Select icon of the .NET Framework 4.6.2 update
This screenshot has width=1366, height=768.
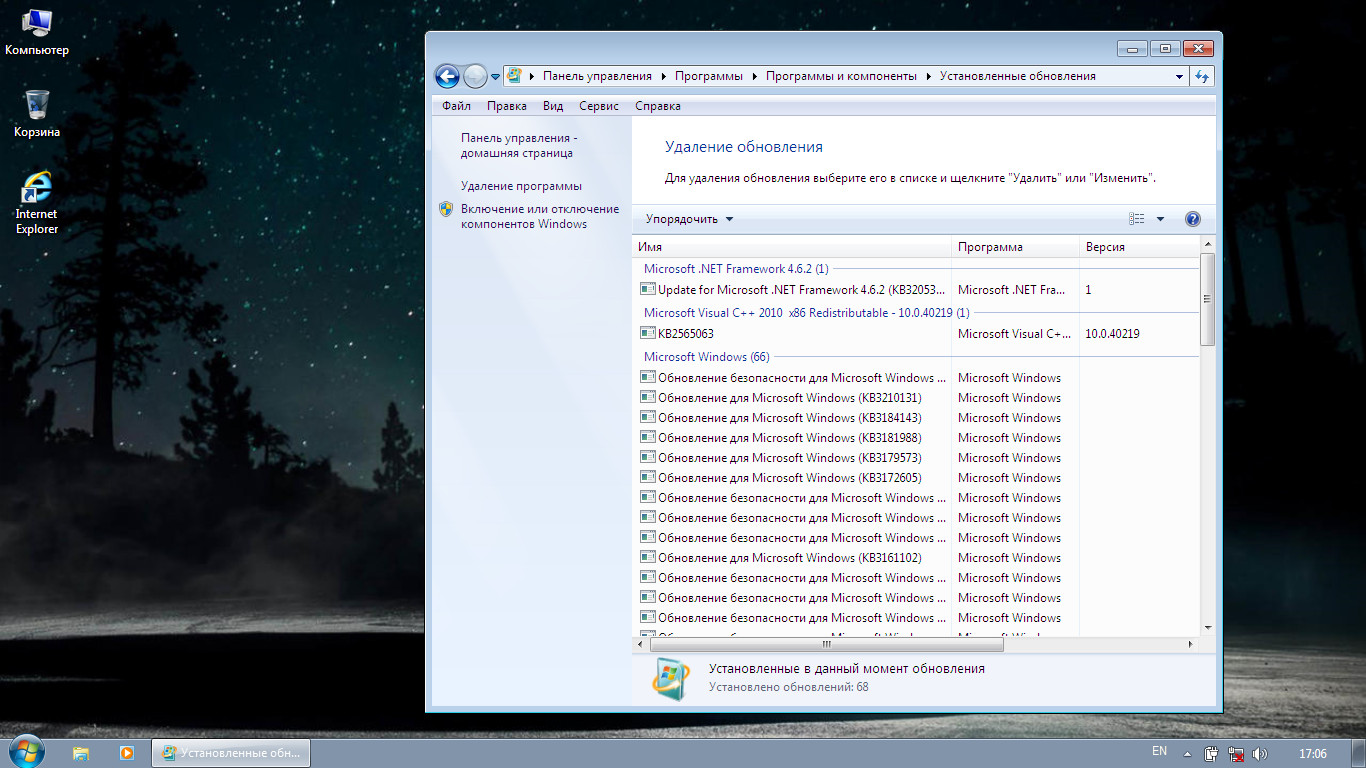(x=648, y=289)
